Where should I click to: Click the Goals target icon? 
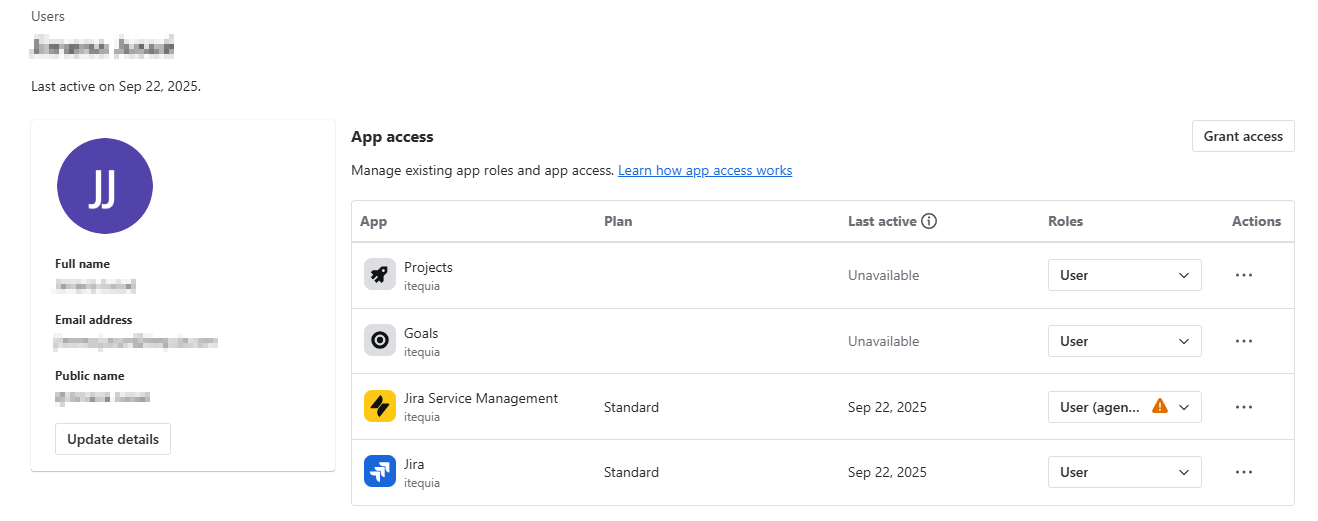[380, 341]
